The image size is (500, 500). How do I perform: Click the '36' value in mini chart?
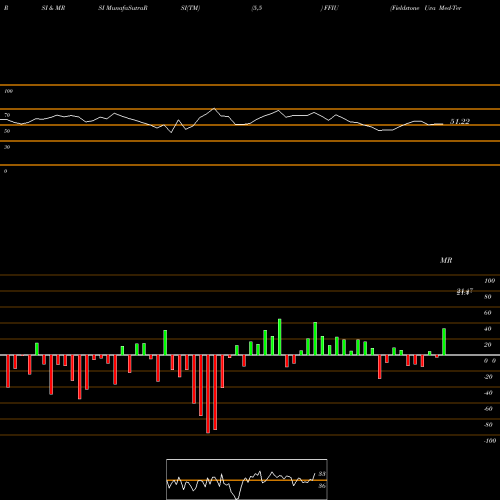[x=322, y=486]
